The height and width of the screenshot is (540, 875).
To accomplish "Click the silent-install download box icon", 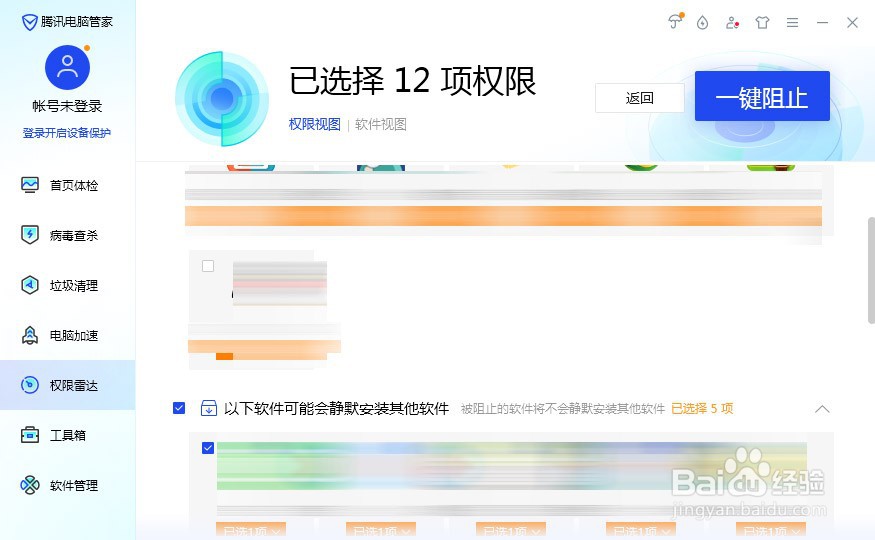I will point(209,408).
